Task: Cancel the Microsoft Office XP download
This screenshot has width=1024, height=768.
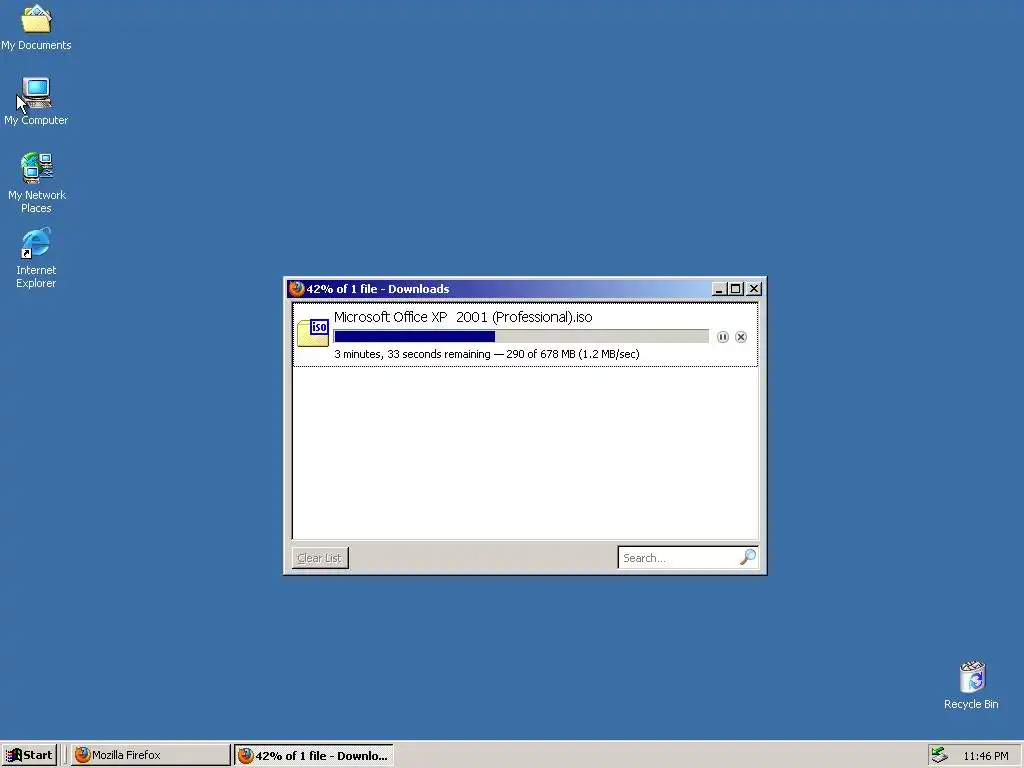Action: pos(741,337)
